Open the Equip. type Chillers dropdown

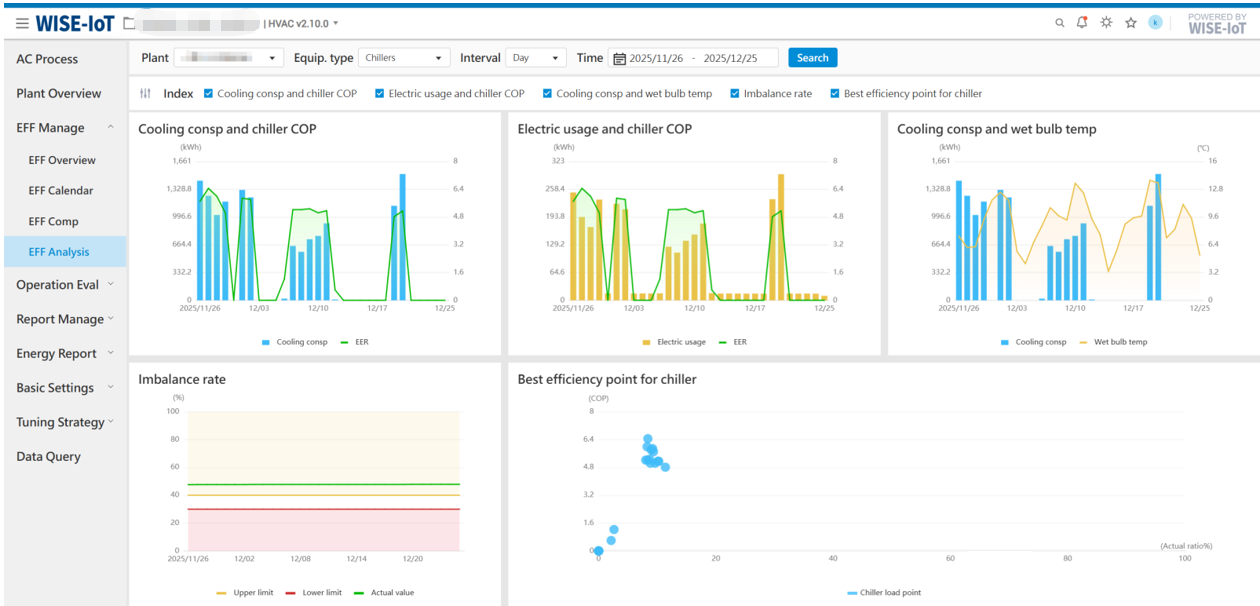(403, 58)
